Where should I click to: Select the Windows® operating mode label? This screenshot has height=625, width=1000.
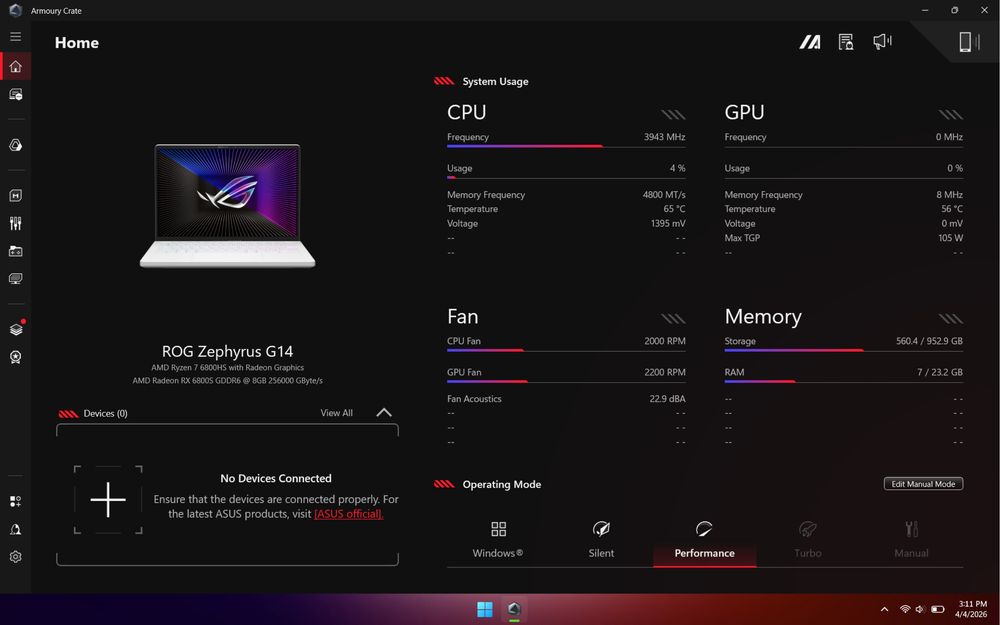[x=497, y=553]
